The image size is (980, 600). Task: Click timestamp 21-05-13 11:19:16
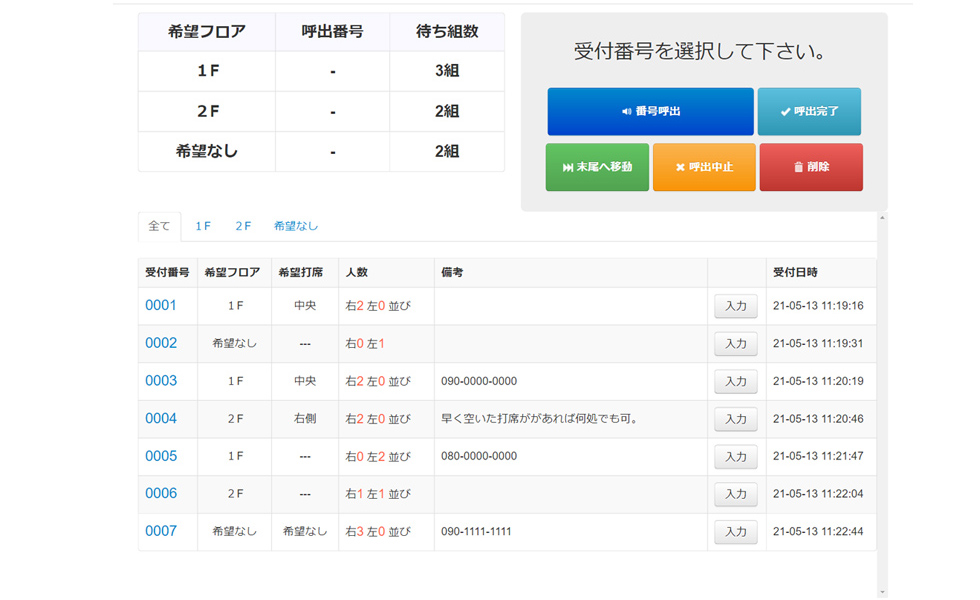tap(818, 306)
